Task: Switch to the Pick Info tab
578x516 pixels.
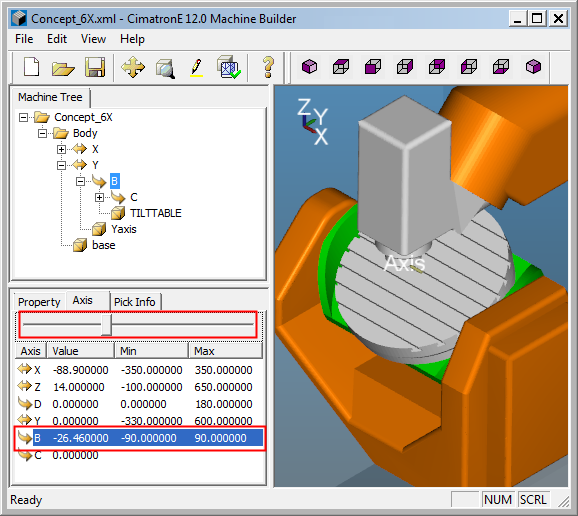Action: 135,302
